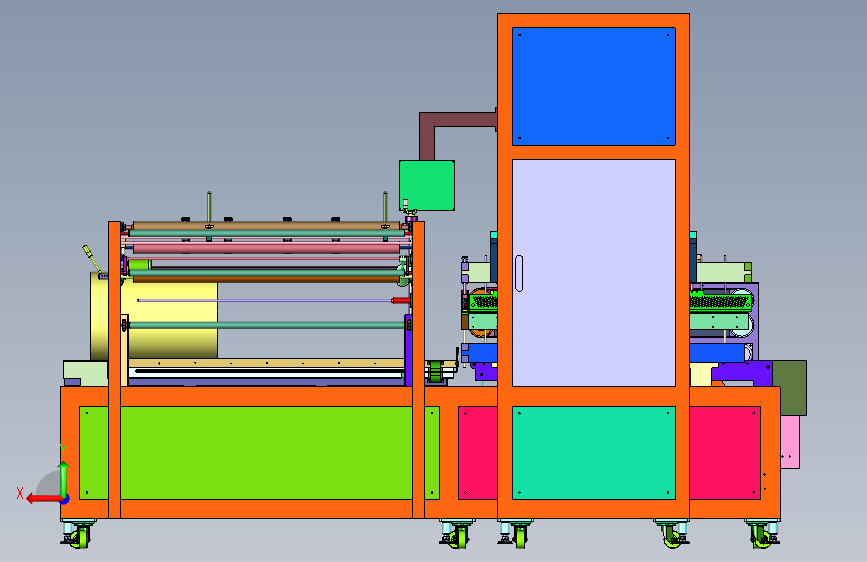This screenshot has height=562, width=867.
Task: Select the brown top roller
Action: (266, 226)
